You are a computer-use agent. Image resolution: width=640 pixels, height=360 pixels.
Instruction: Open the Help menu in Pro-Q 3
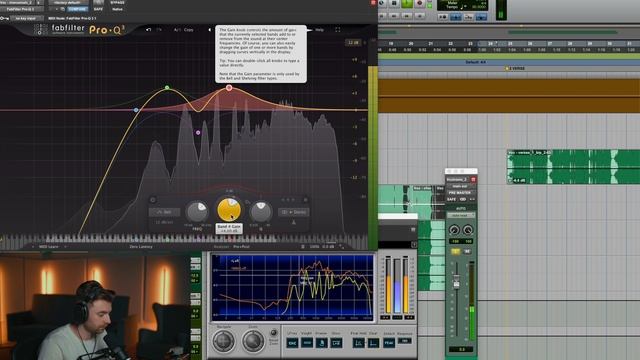pyautogui.click(x=320, y=30)
